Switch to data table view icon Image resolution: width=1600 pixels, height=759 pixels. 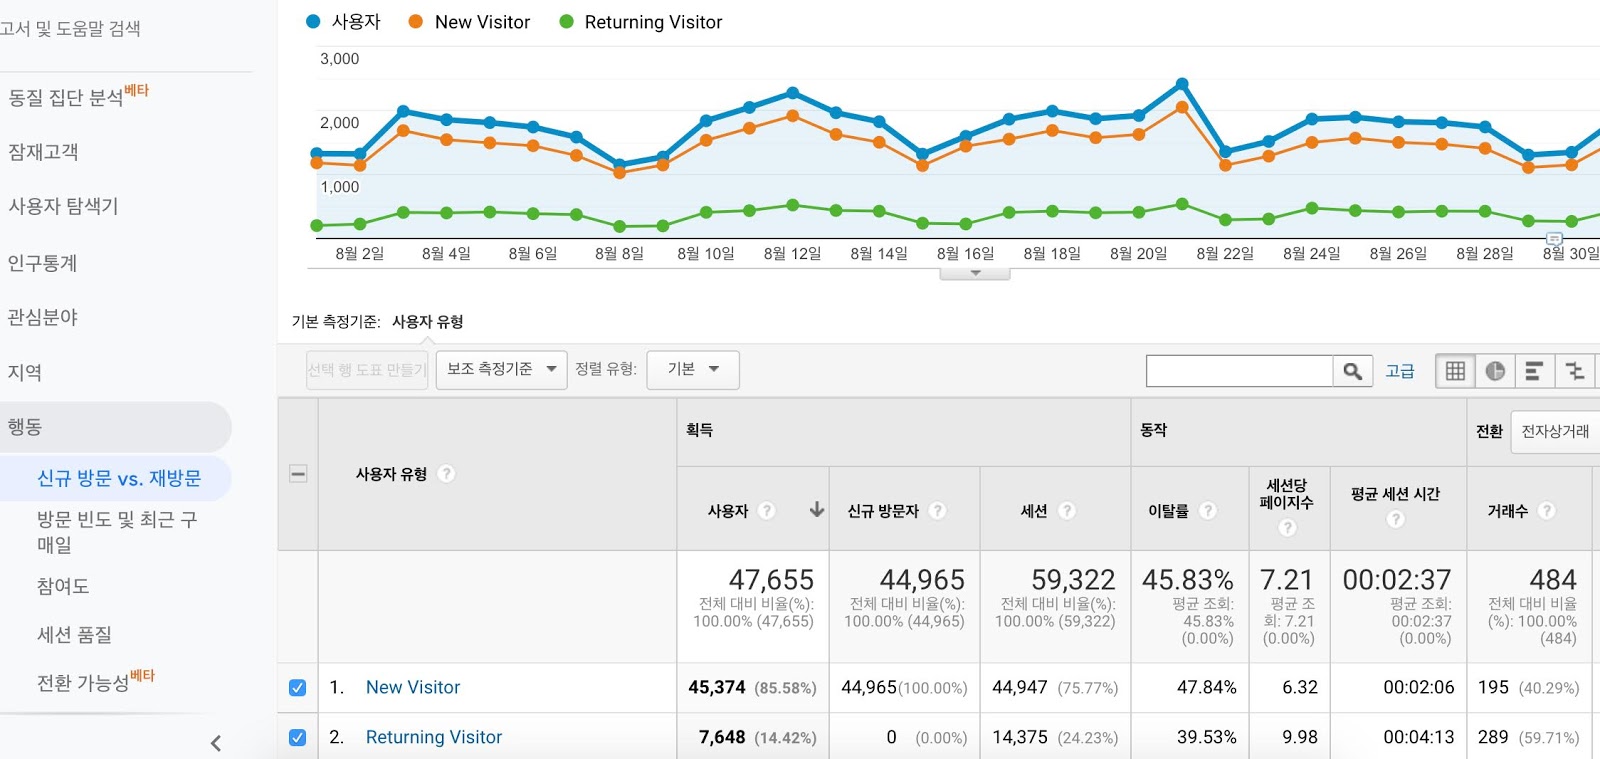[x=1455, y=371]
